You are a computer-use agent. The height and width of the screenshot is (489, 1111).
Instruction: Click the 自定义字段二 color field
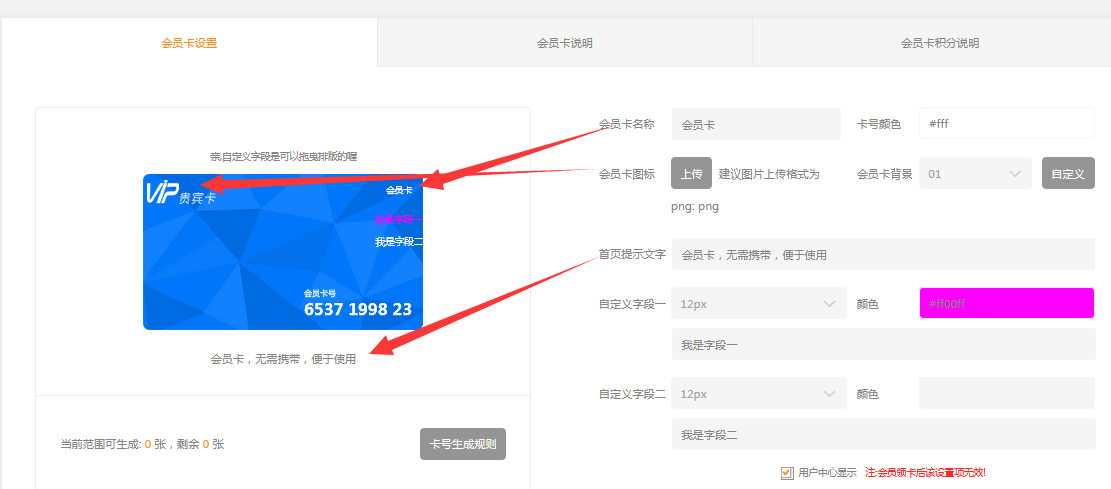pos(1006,393)
